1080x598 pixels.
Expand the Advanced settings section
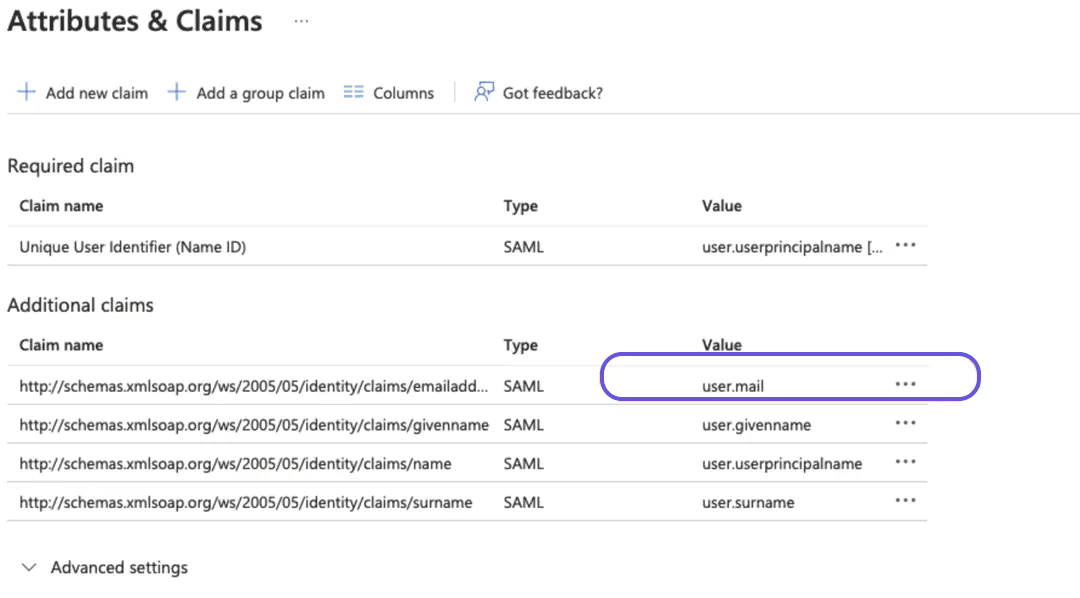(x=119, y=567)
